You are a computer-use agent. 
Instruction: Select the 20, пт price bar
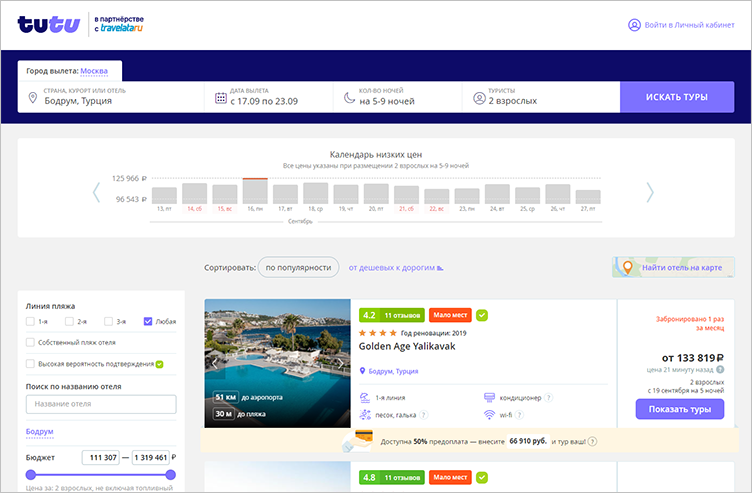pos(376,194)
